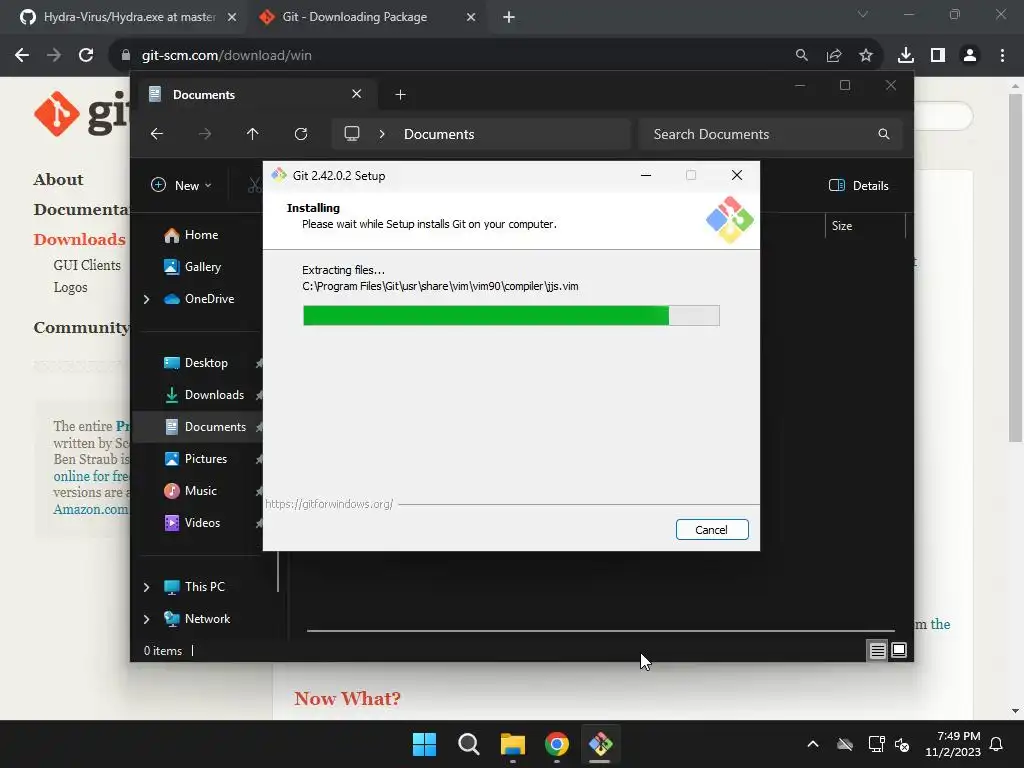Viewport: 1024px width, 768px height.
Task: Click the Chrome address bar URL
Action: coord(226,56)
